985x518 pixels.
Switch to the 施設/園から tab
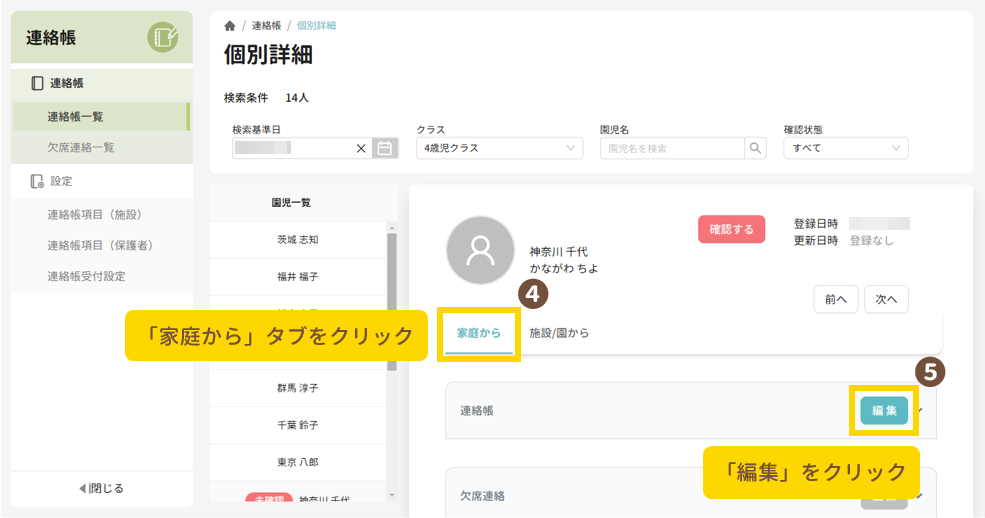pyautogui.click(x=559, y=333)
